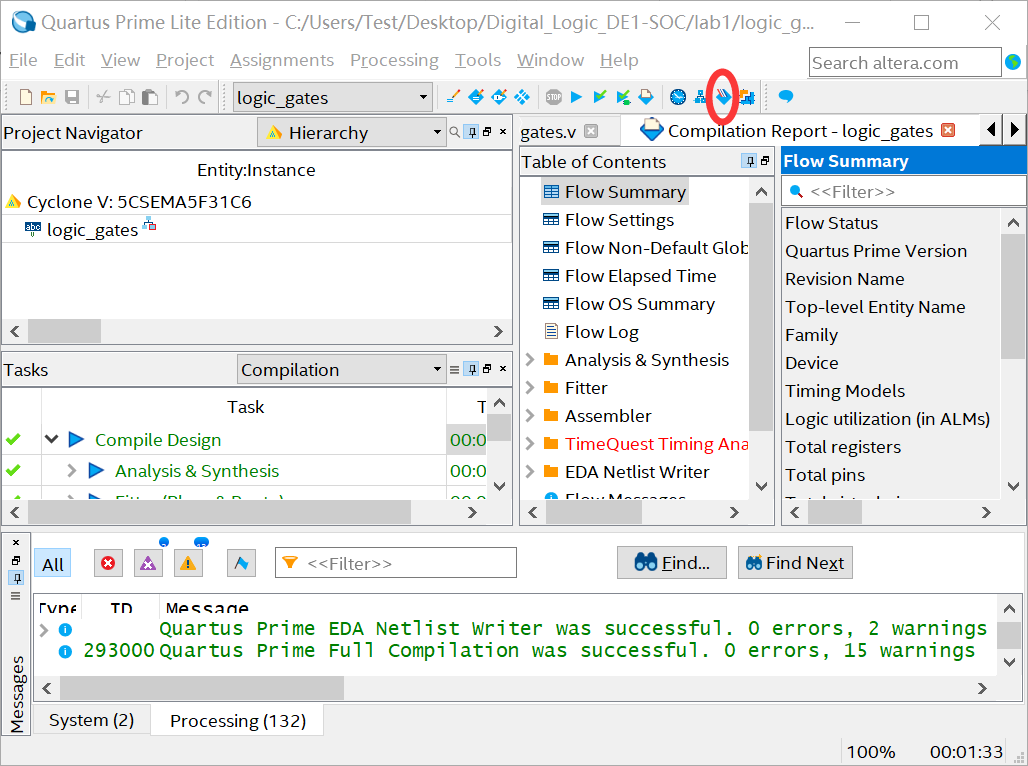Cut selection with the scissors icon

point(103,97)
